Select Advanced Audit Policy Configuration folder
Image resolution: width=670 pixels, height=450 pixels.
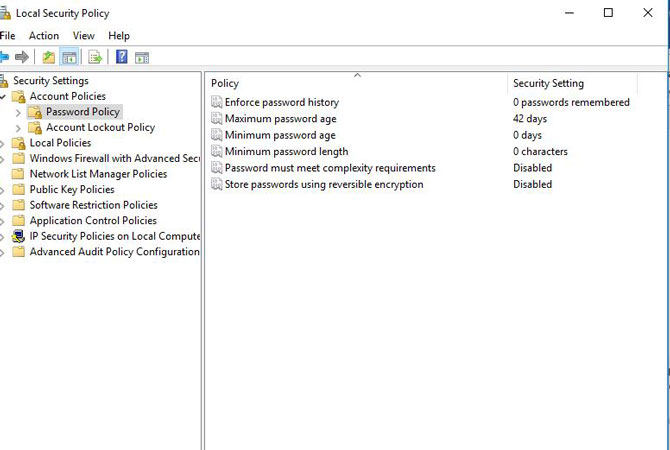(x=115, y=252)
